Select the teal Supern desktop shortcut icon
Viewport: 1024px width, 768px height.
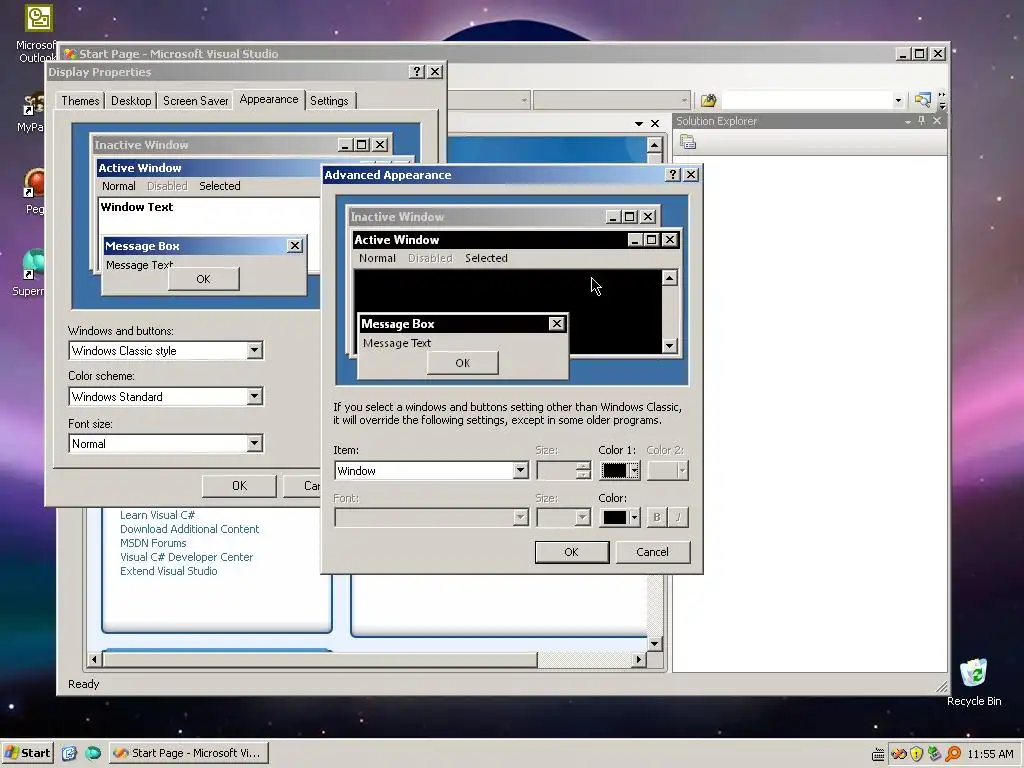(33, 264)
